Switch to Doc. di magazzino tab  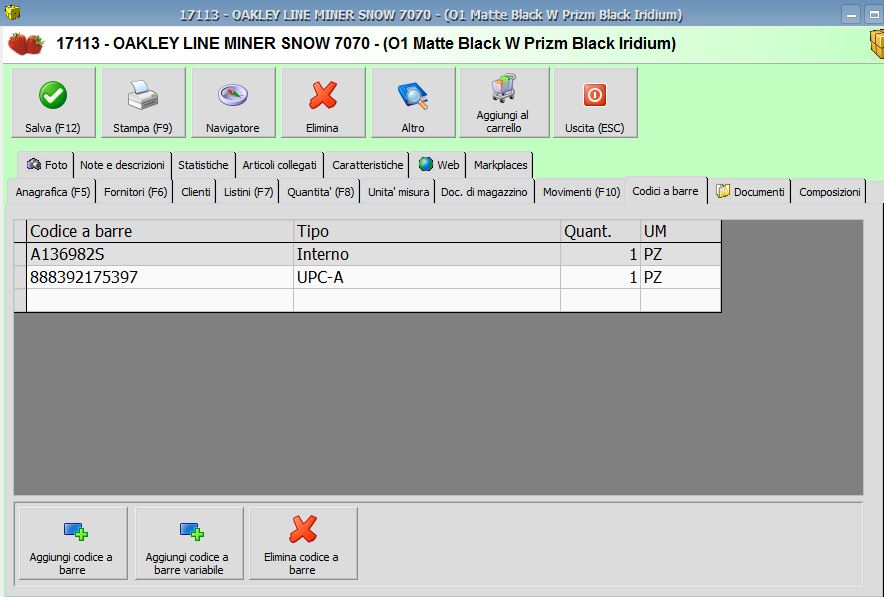point(484,192)
